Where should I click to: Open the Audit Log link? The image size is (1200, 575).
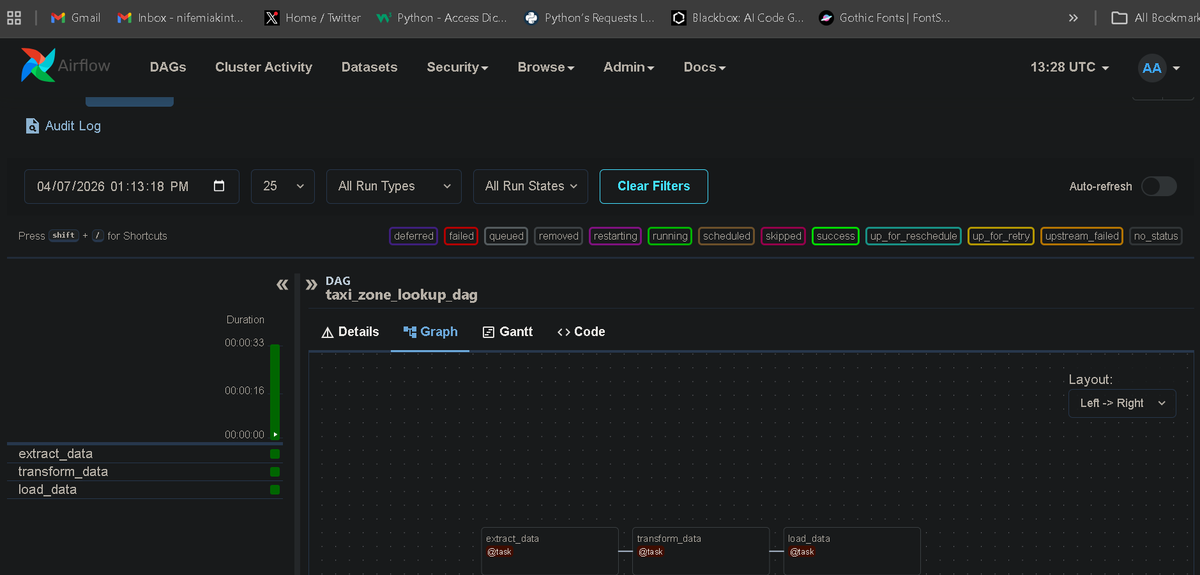coord(64,126)
